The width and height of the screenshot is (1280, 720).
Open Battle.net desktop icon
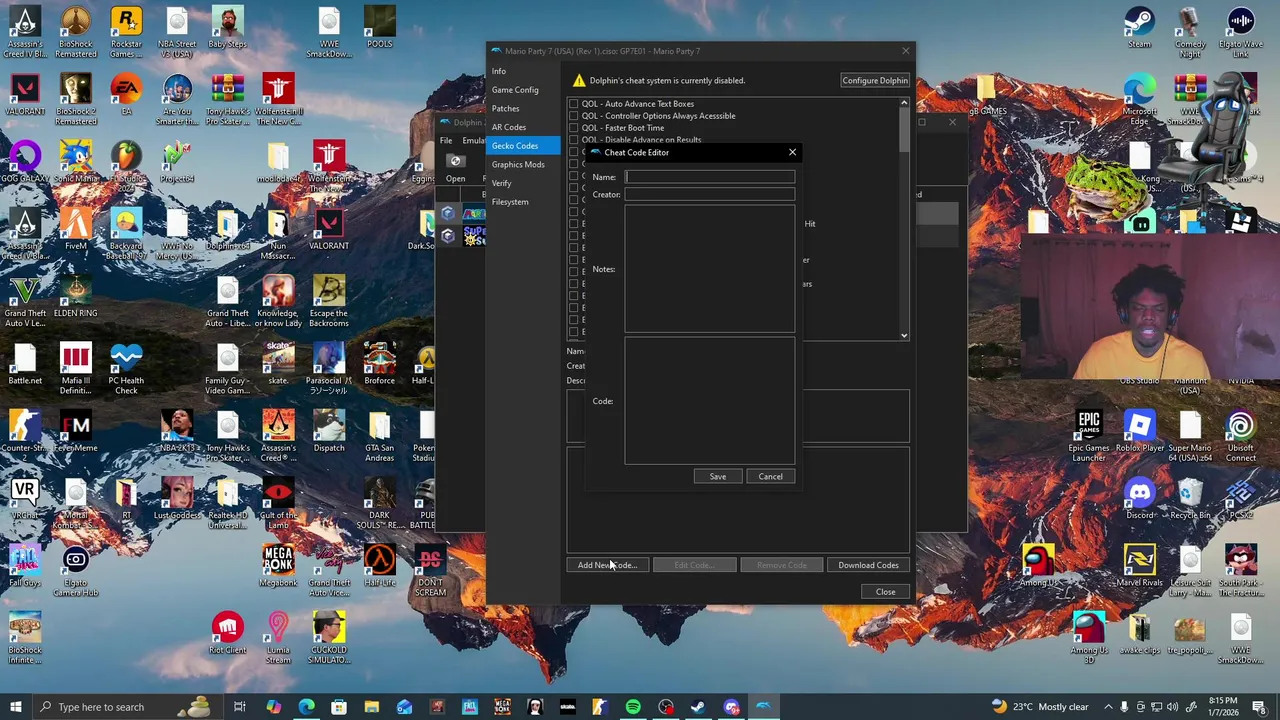pyautogui.click(x=25, y=363)
